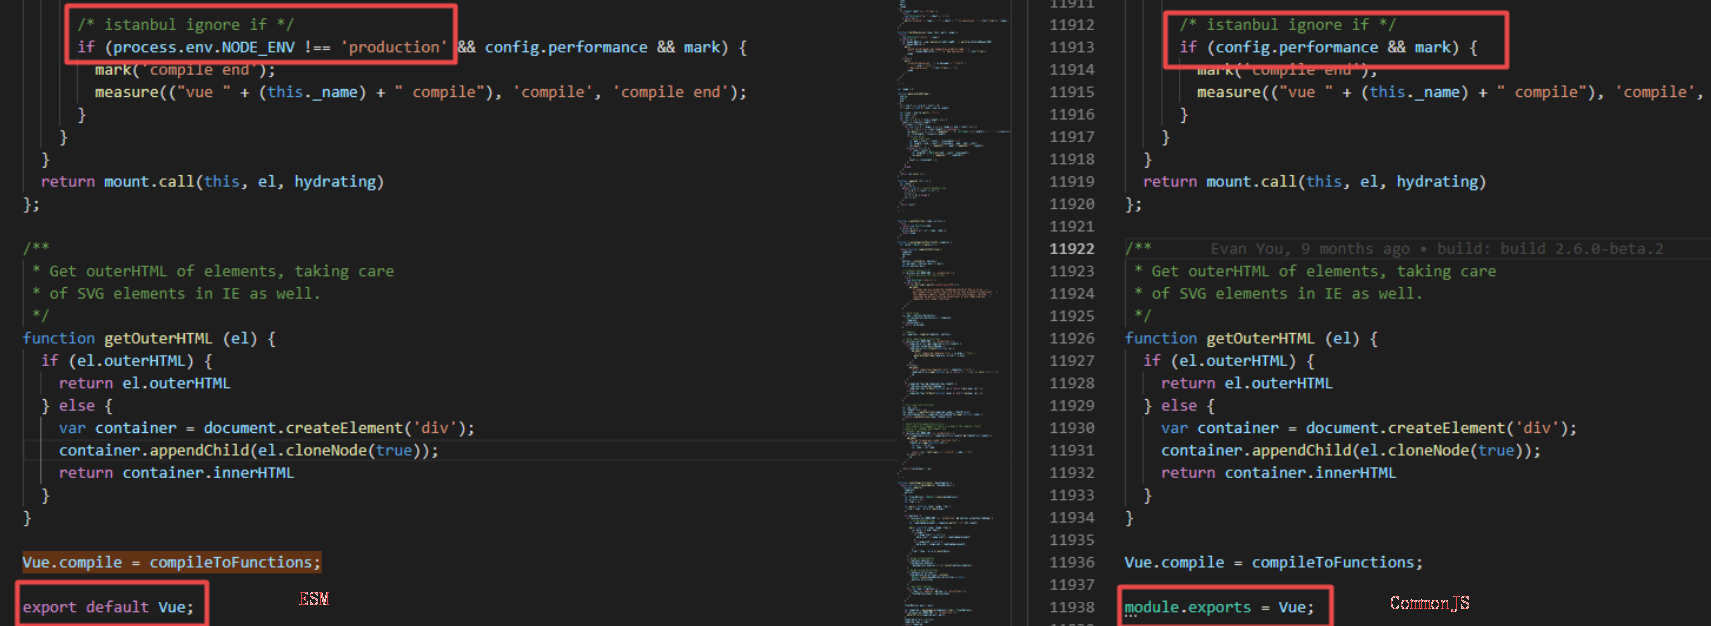Click line number 11912 in the right gutter
The height and width of the screenshot is (626, 1711).
[x=1071, y=25]
